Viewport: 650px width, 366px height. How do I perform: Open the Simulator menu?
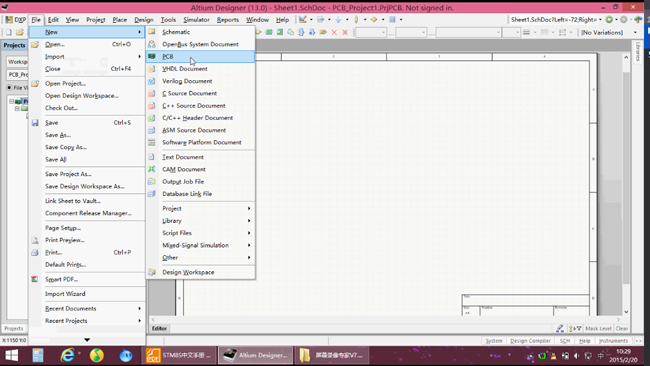tap(196, 19)
